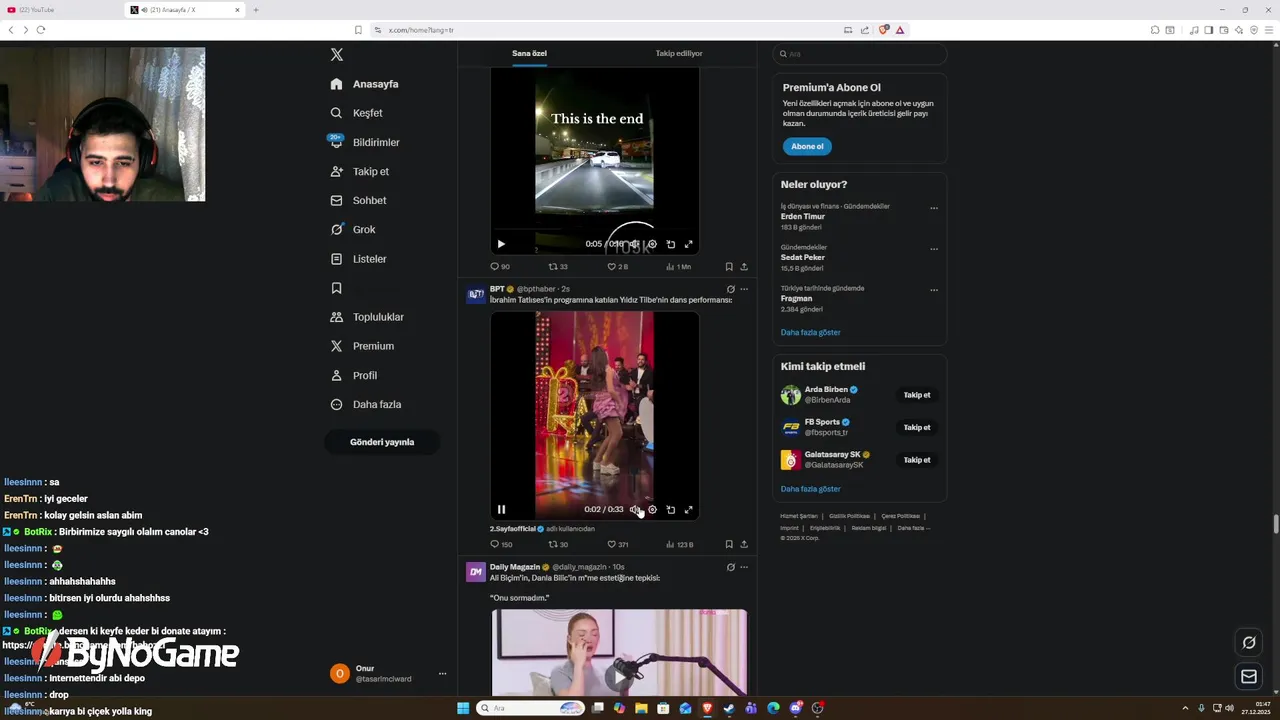Share the BPT post
Screen dimensions: 1280x720
tap(744, 545)
